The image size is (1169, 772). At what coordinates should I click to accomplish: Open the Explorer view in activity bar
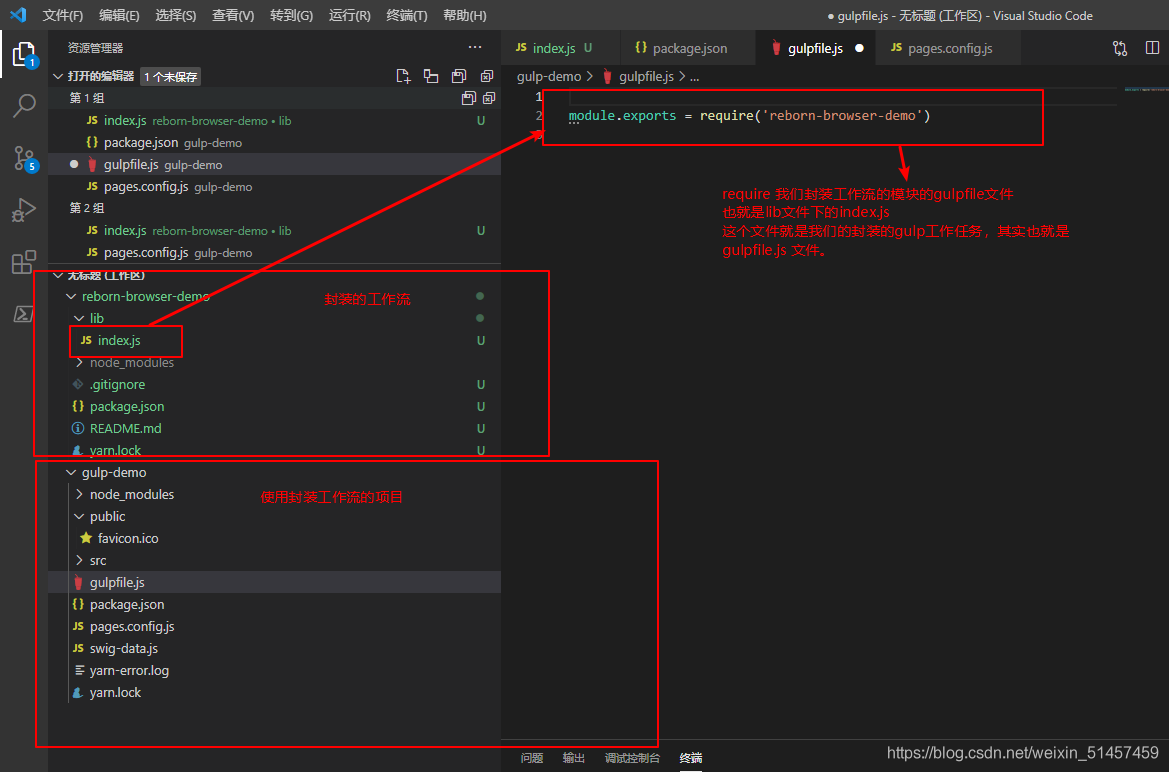pos(24,54)
